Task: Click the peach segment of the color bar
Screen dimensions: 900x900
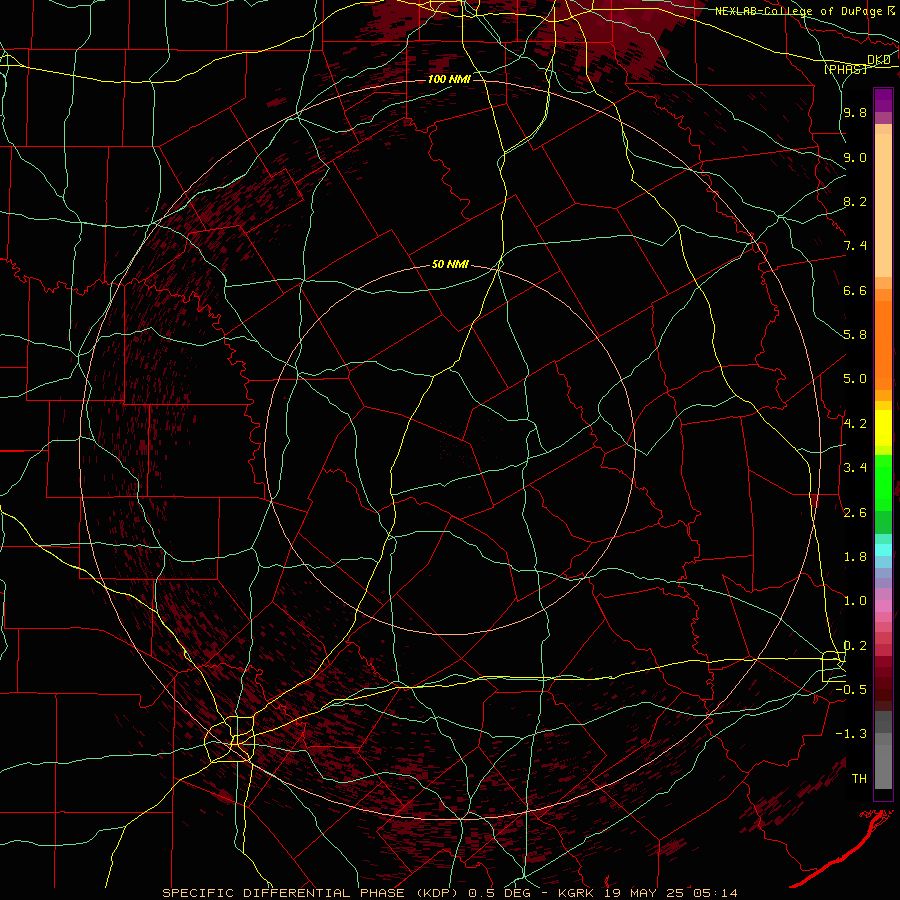Action: 883,207
